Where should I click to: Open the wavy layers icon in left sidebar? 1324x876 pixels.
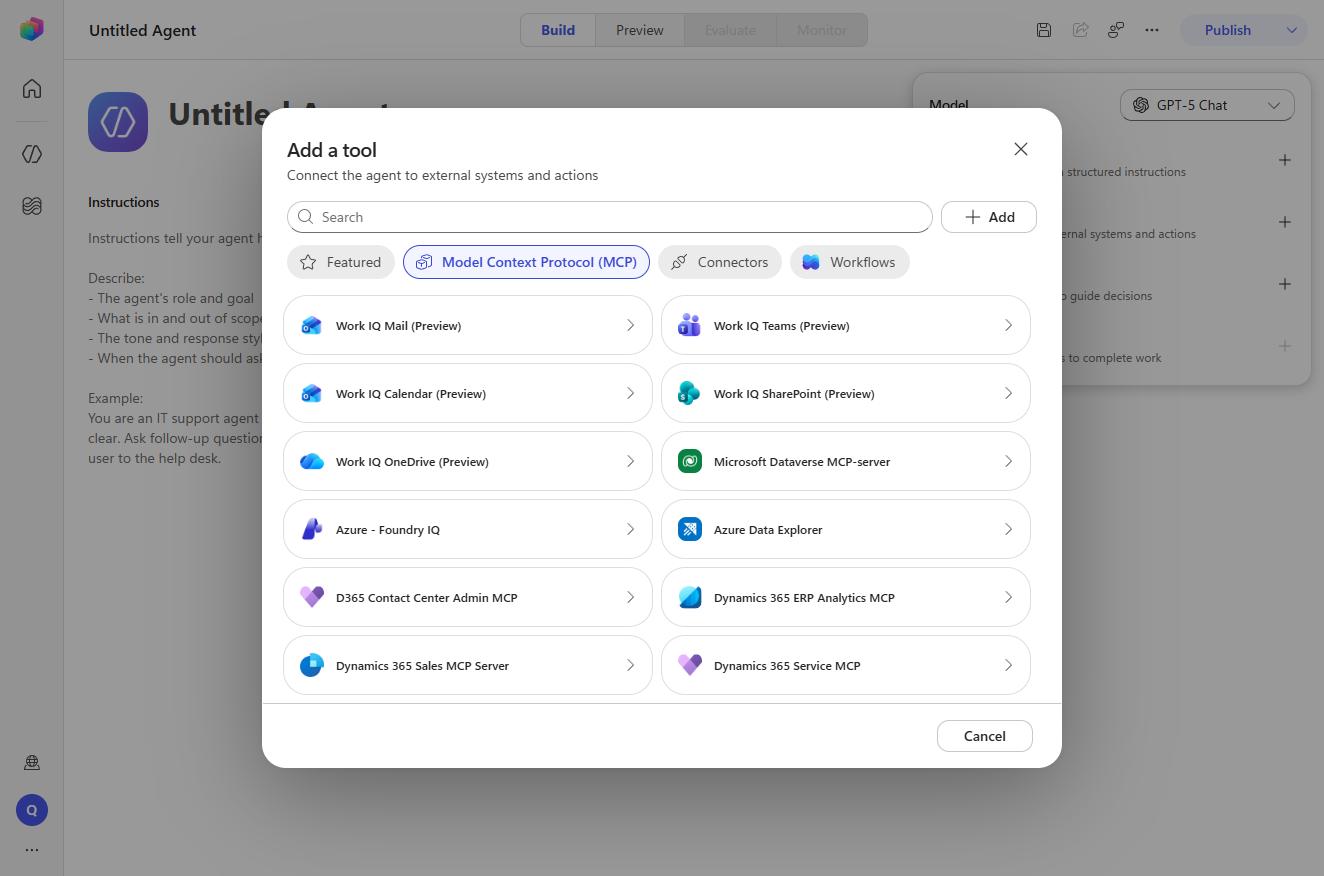coord(32,206)
